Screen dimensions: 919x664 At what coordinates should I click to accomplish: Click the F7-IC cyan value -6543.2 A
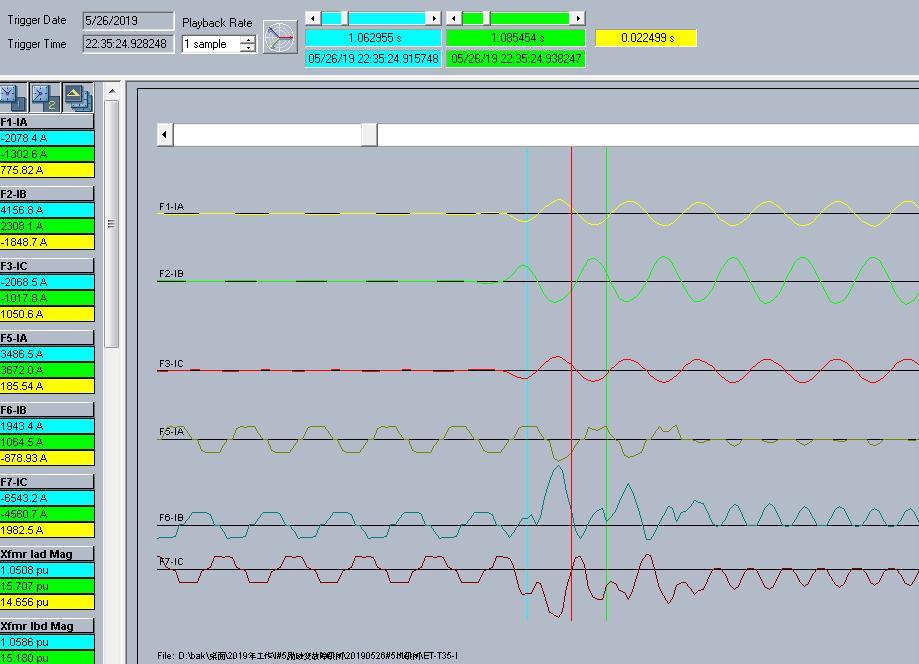(47, 499)
